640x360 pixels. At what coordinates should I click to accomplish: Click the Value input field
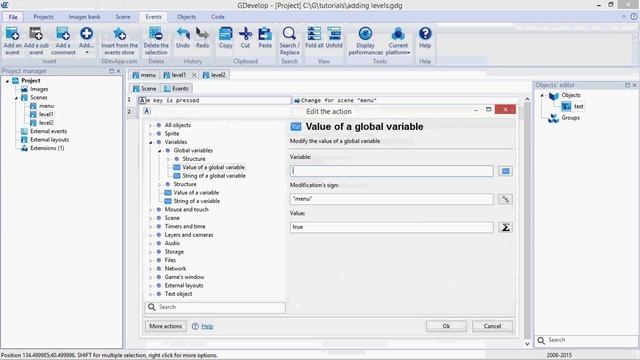point(391,227)
